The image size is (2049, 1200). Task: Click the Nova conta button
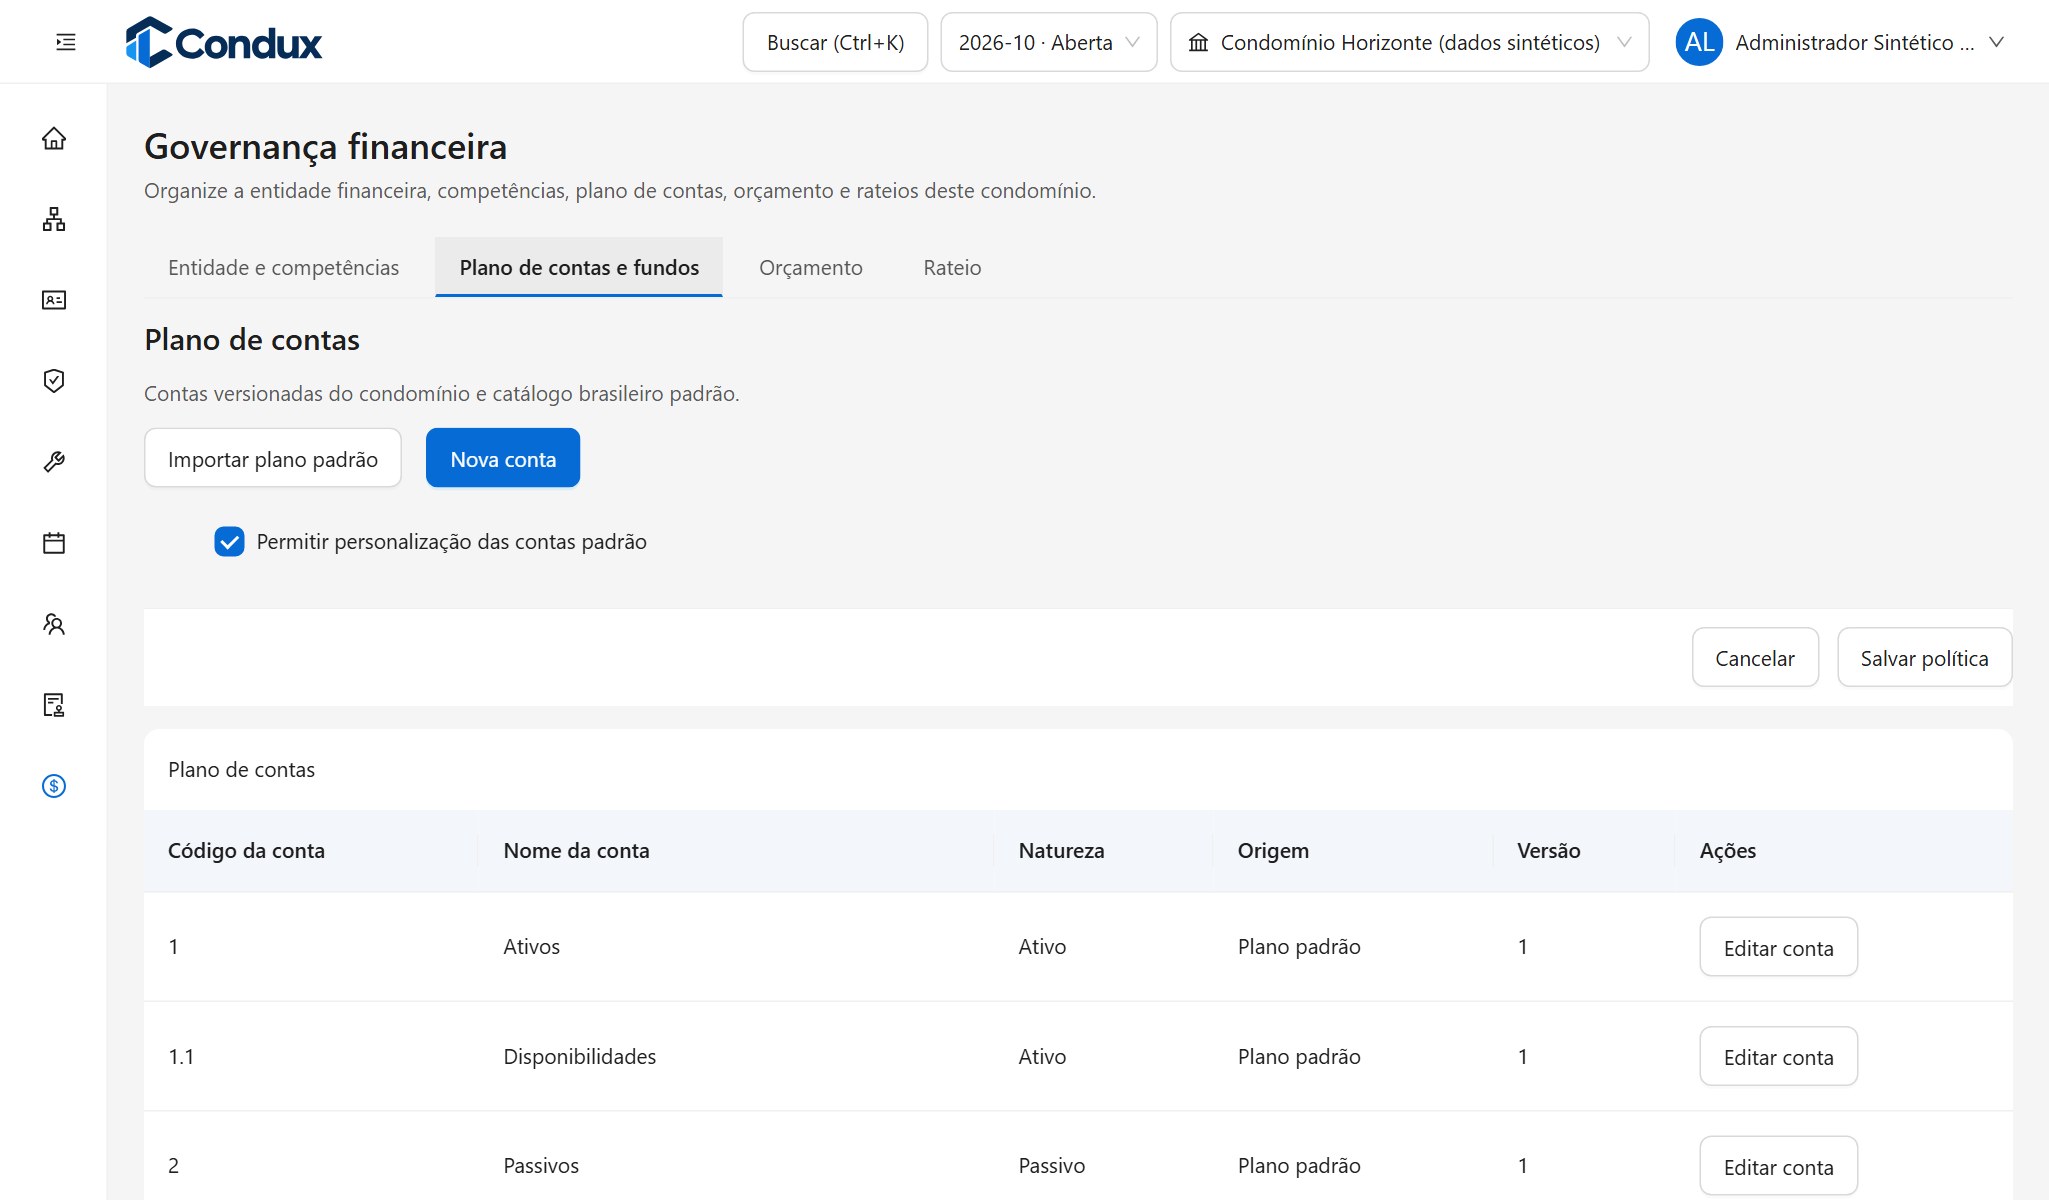point(503,459)
